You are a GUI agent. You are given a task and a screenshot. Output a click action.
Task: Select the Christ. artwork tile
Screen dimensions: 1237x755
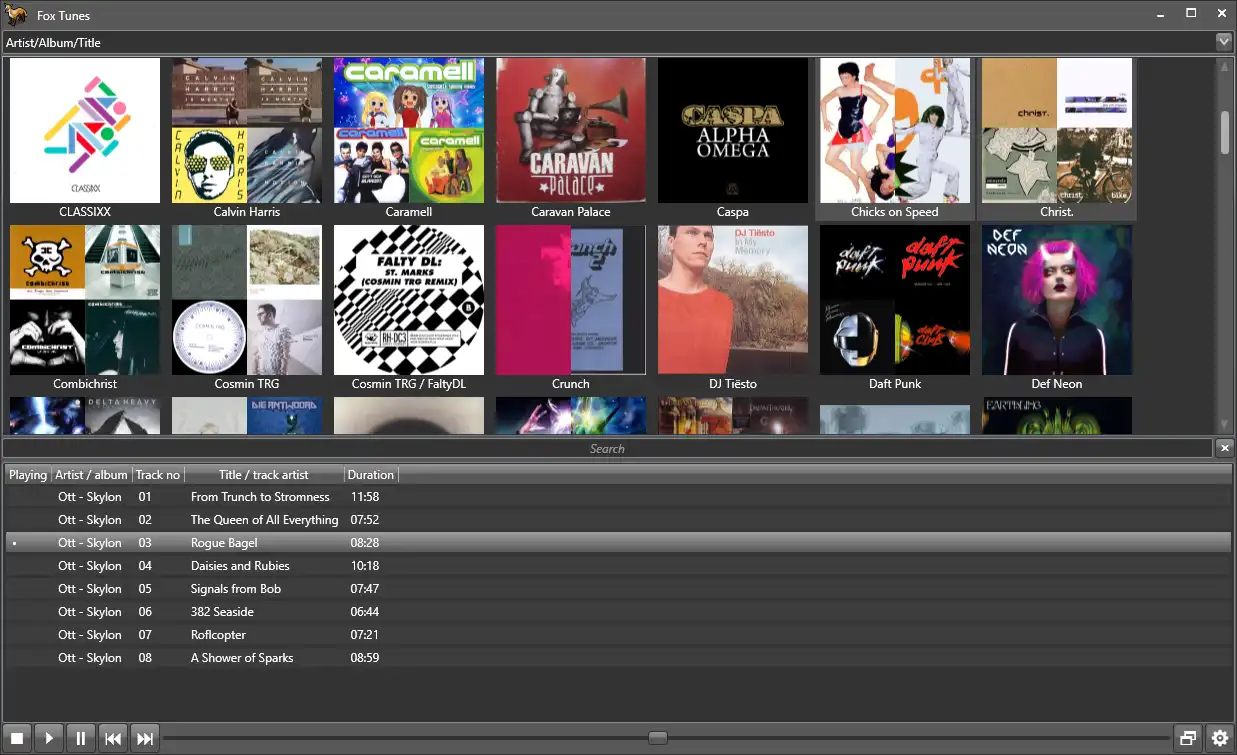point(1057,130)
